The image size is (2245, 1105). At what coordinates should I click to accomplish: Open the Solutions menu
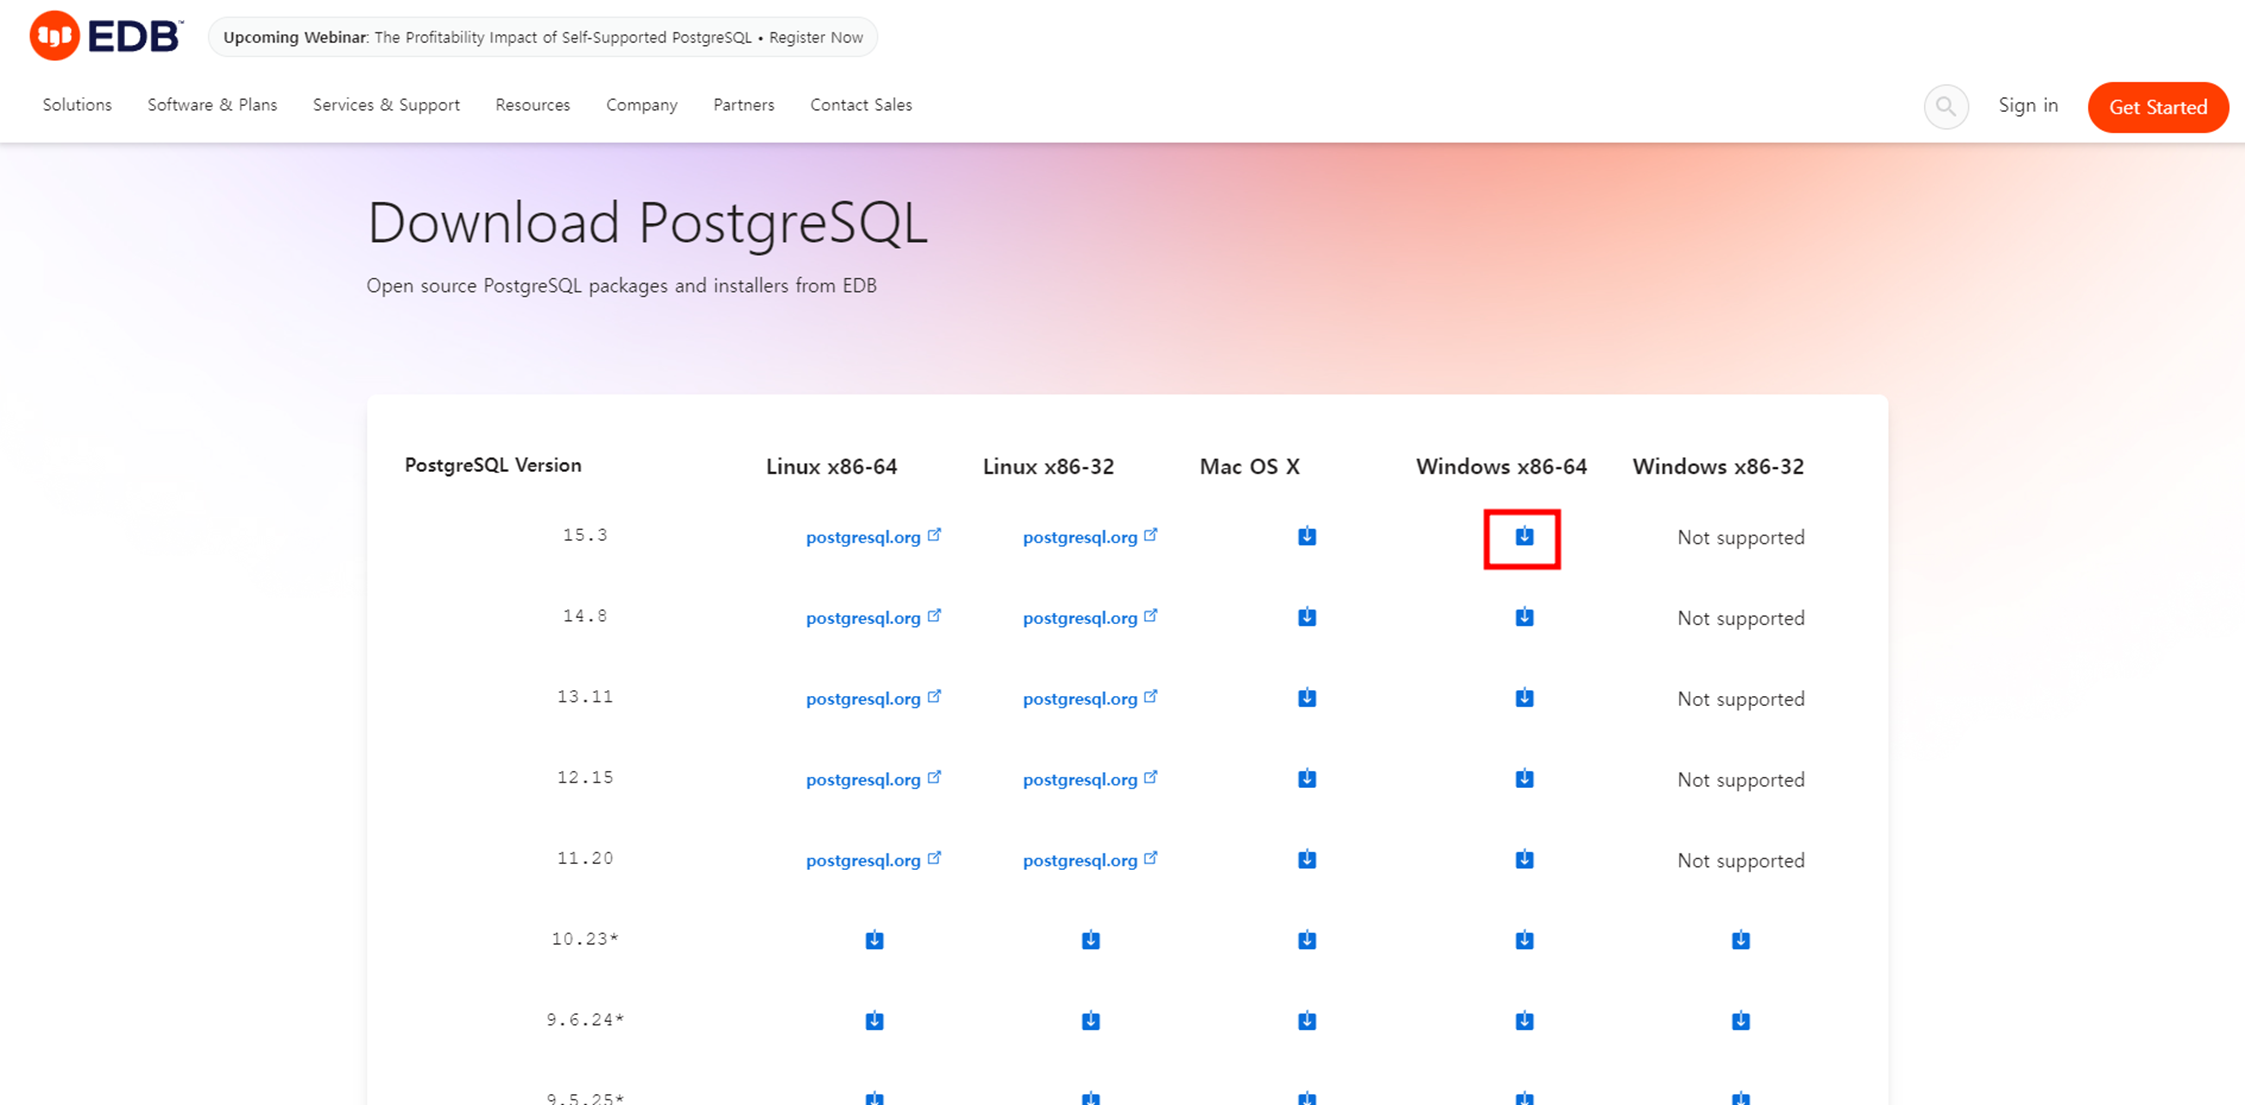point(77,105)
